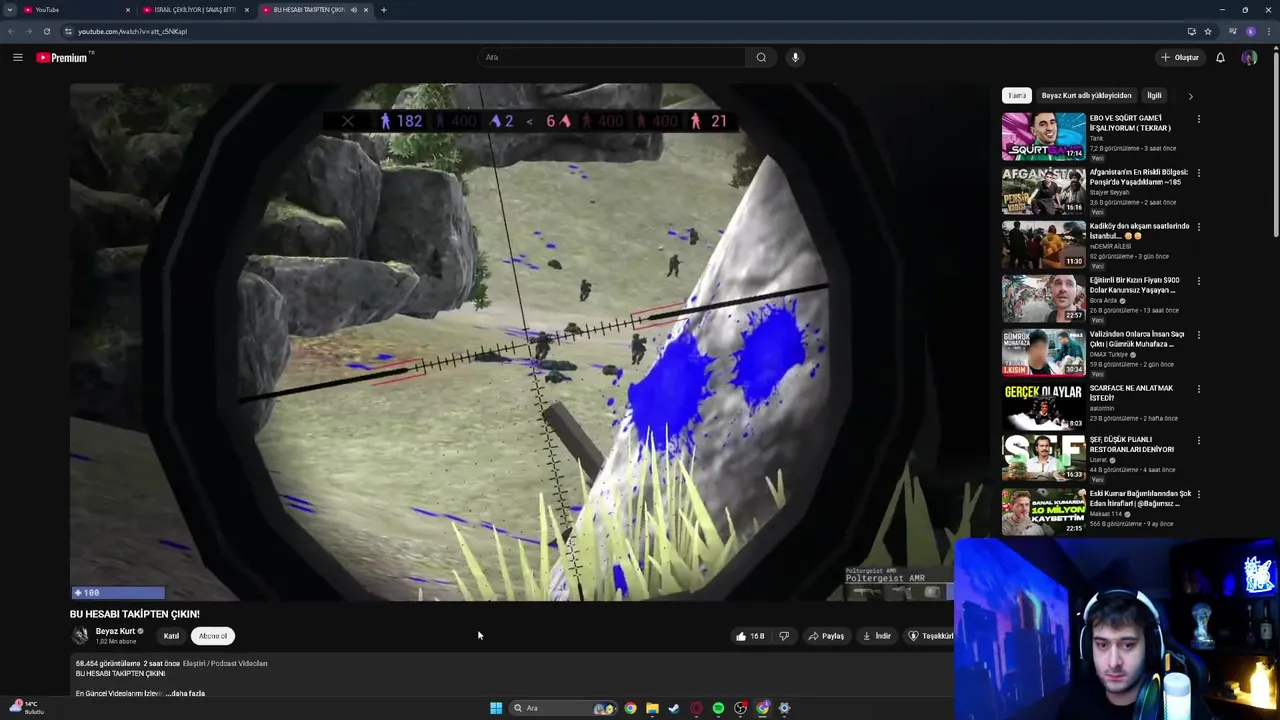Image resolution: width=1280 pixels, height=720 pixels.
Task: Select the Tümü filter chip
Action: point(1017,96)
